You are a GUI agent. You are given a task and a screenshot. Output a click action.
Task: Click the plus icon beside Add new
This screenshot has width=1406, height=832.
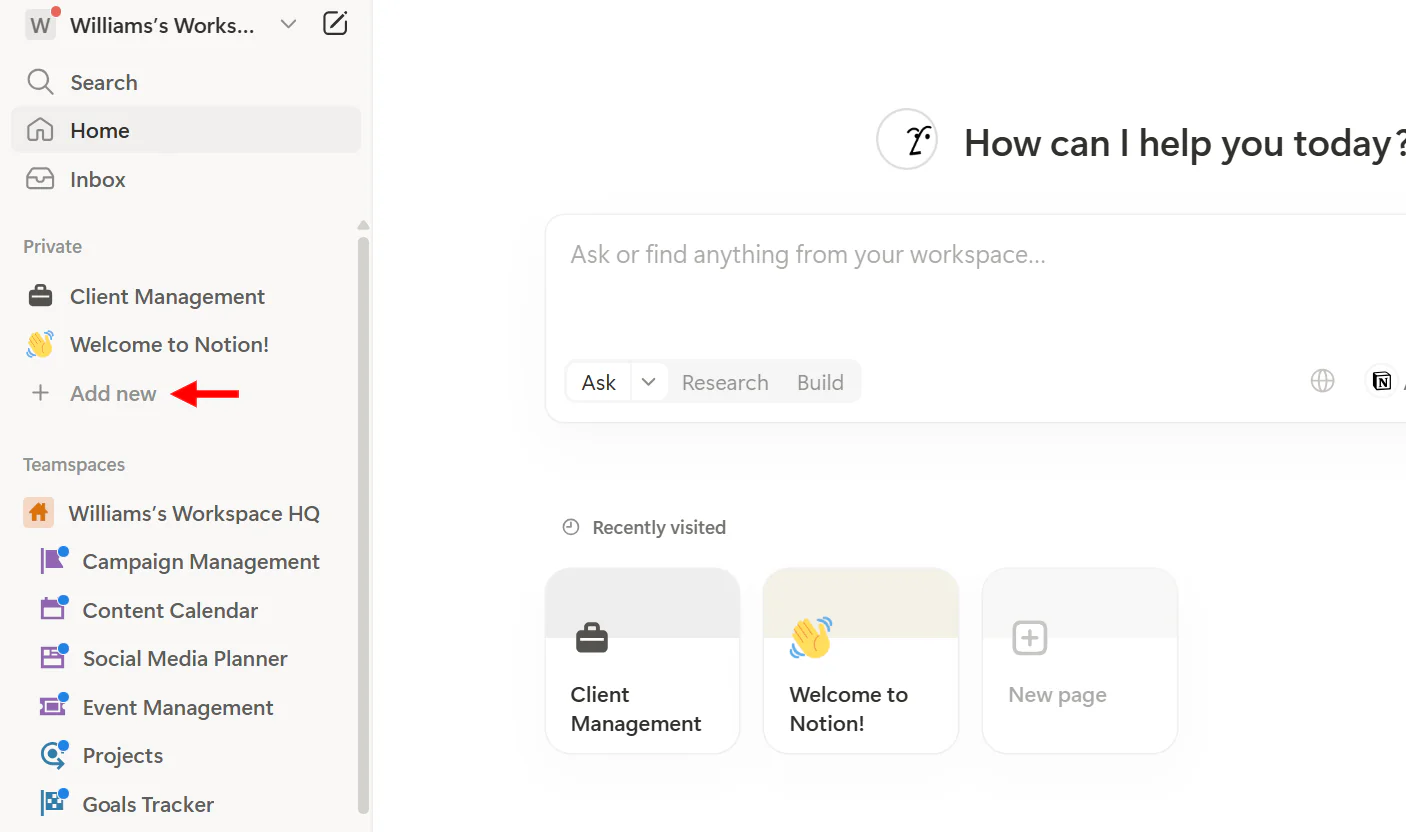40,393
